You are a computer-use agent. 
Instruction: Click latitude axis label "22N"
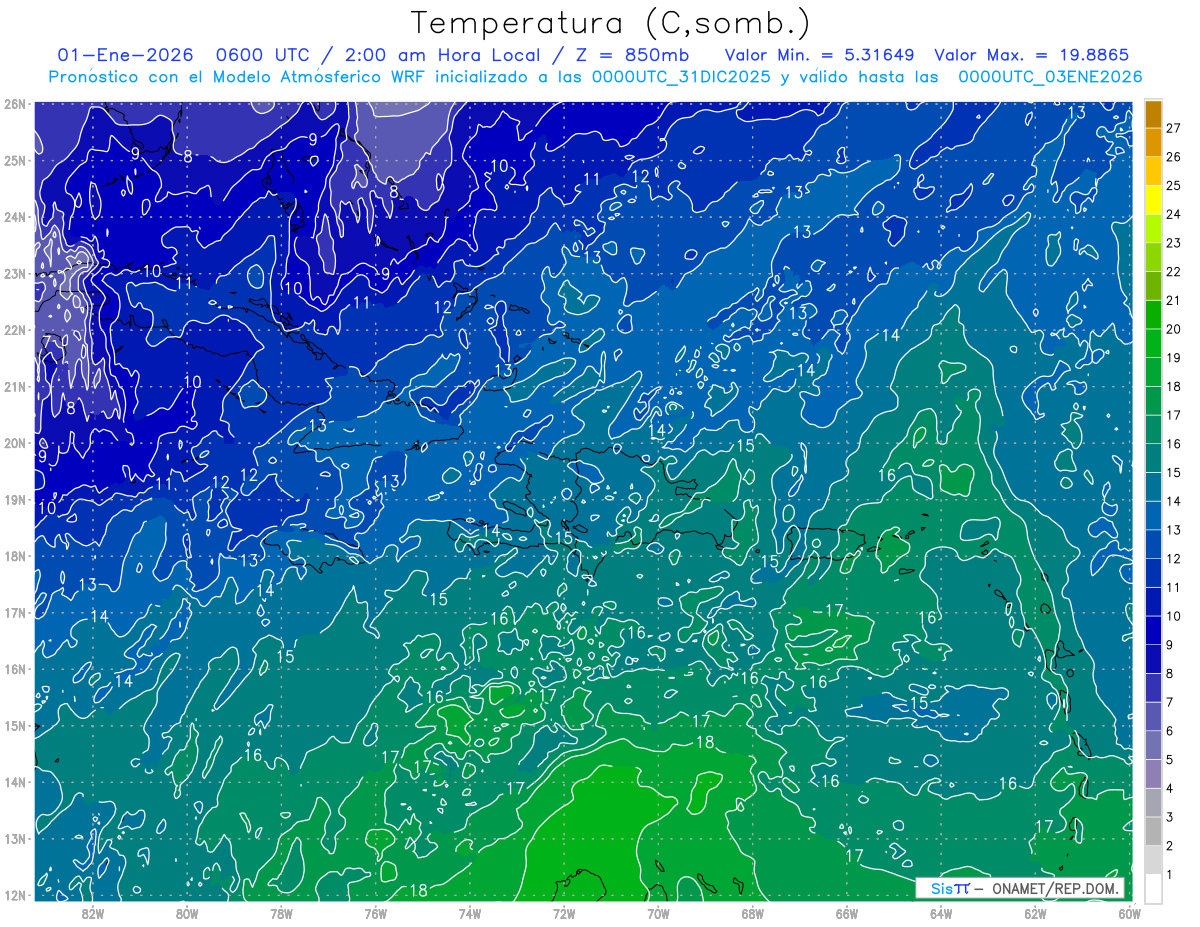tap(14, 330)
